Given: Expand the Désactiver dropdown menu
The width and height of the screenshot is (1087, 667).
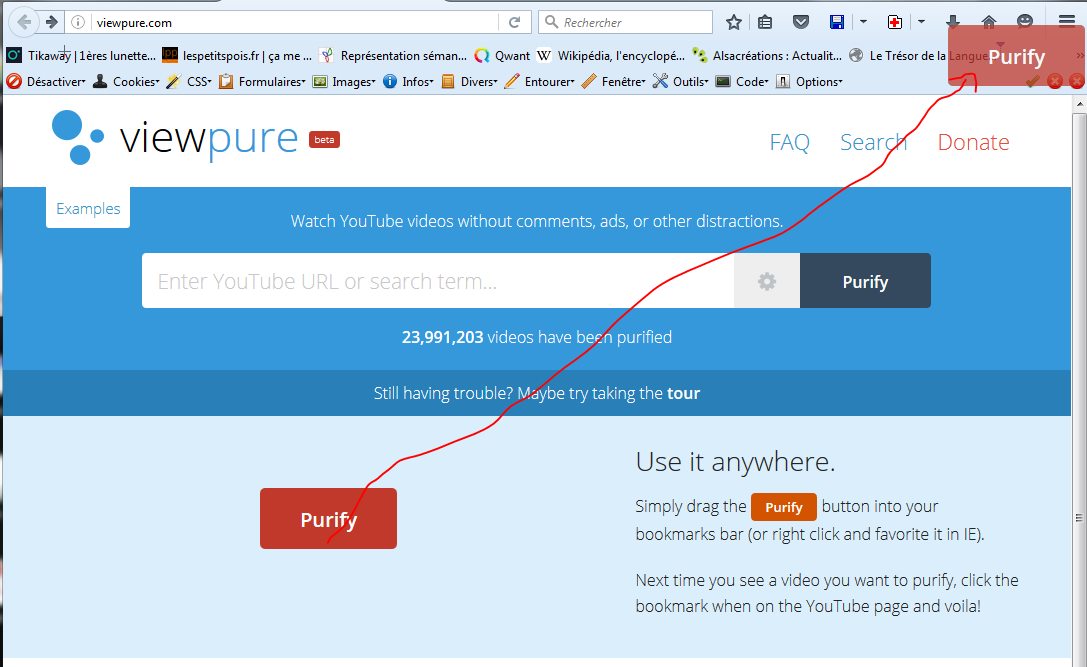Looking at the screenshot, I should coord(47,82).
